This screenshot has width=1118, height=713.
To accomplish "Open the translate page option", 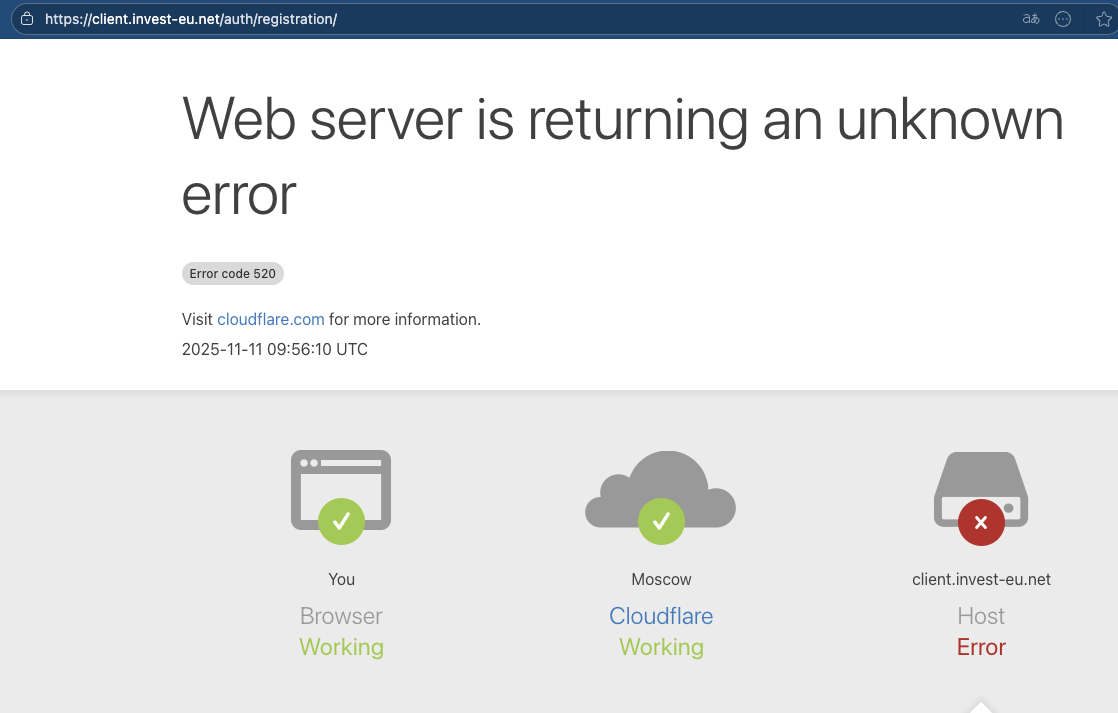I will click(x=1031, y=19).
